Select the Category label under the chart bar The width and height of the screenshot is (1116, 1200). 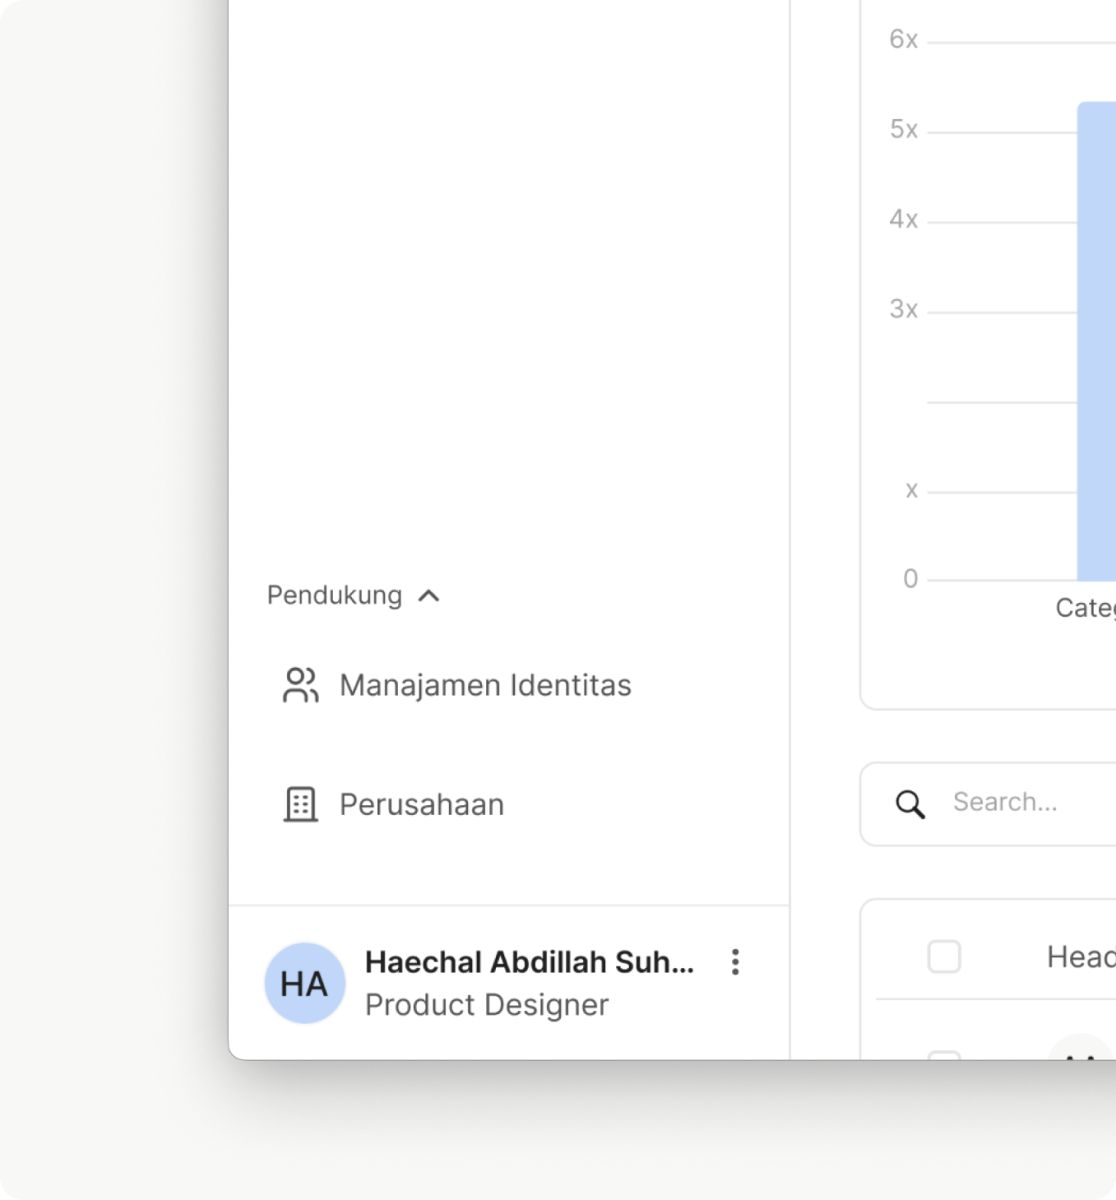(1085, 608)
